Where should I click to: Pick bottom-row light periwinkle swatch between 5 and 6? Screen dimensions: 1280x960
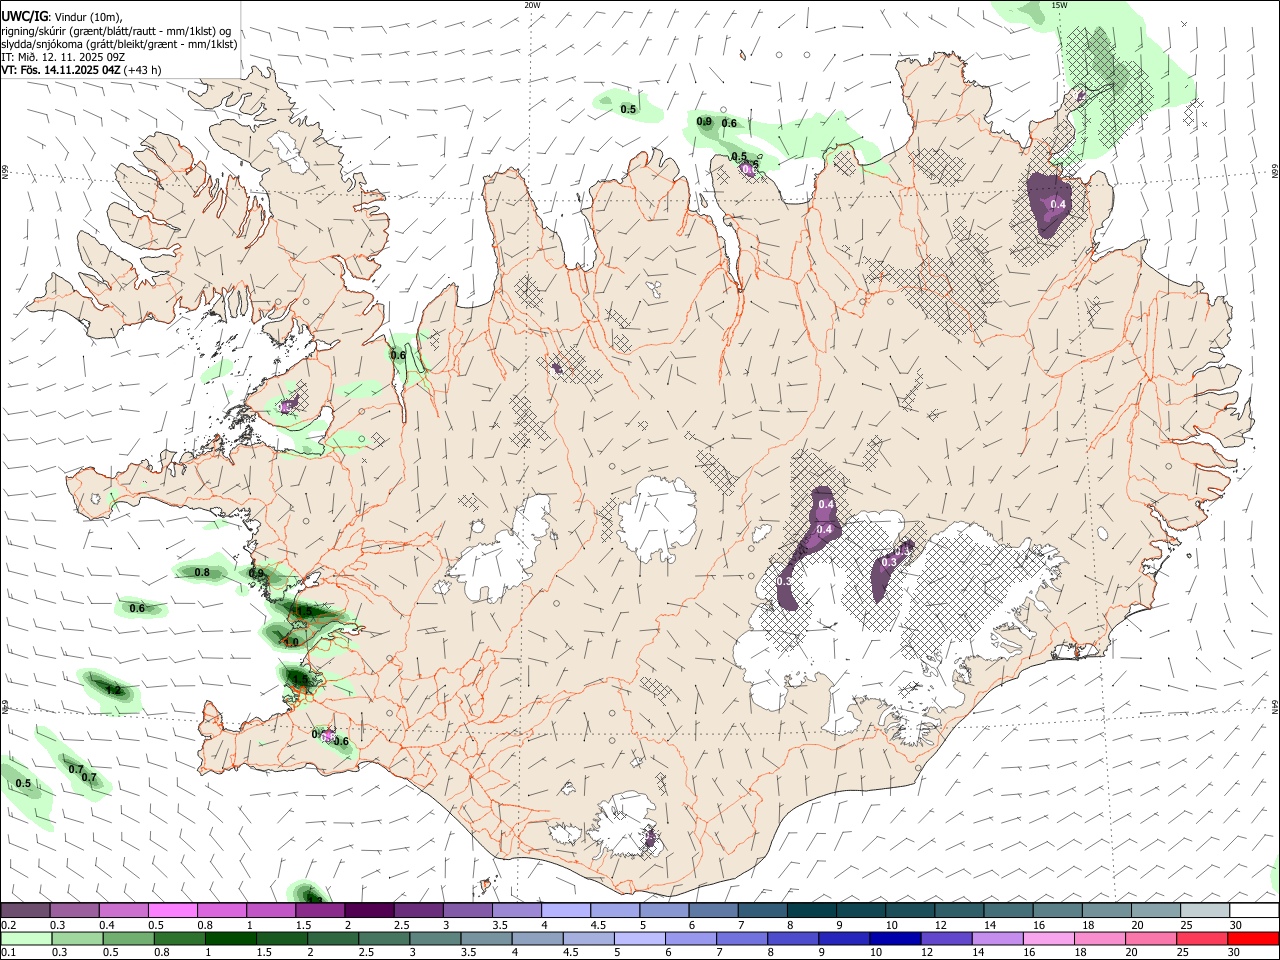point(640,938)
